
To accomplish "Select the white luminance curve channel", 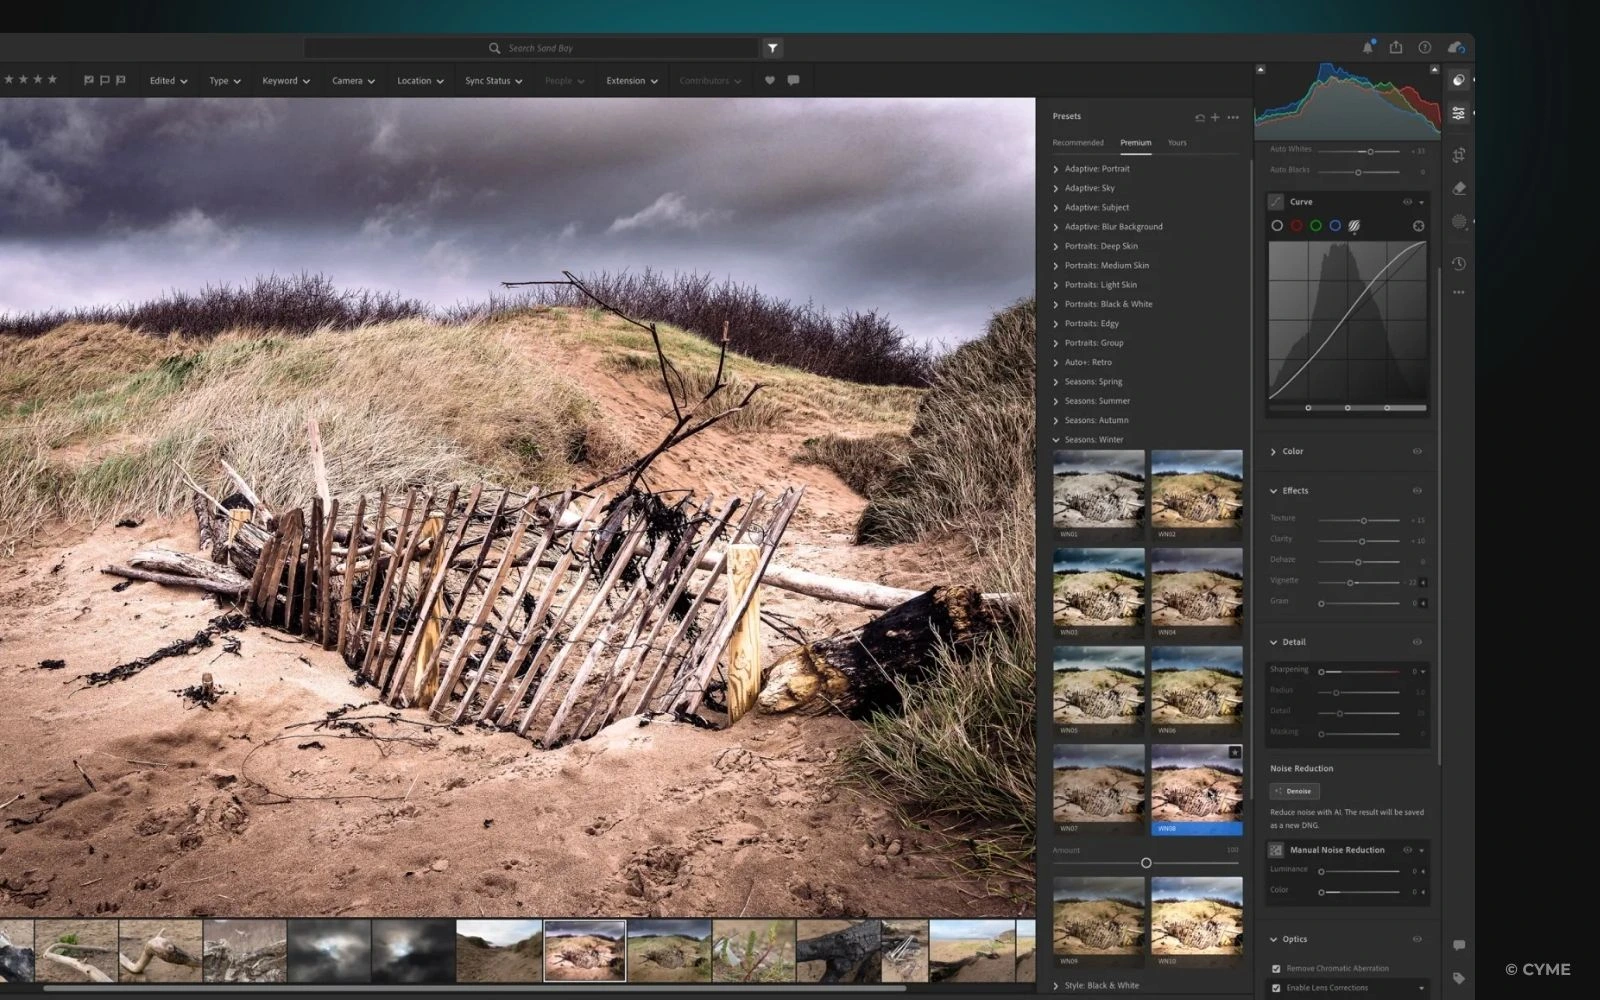I will click(1277, 226).
